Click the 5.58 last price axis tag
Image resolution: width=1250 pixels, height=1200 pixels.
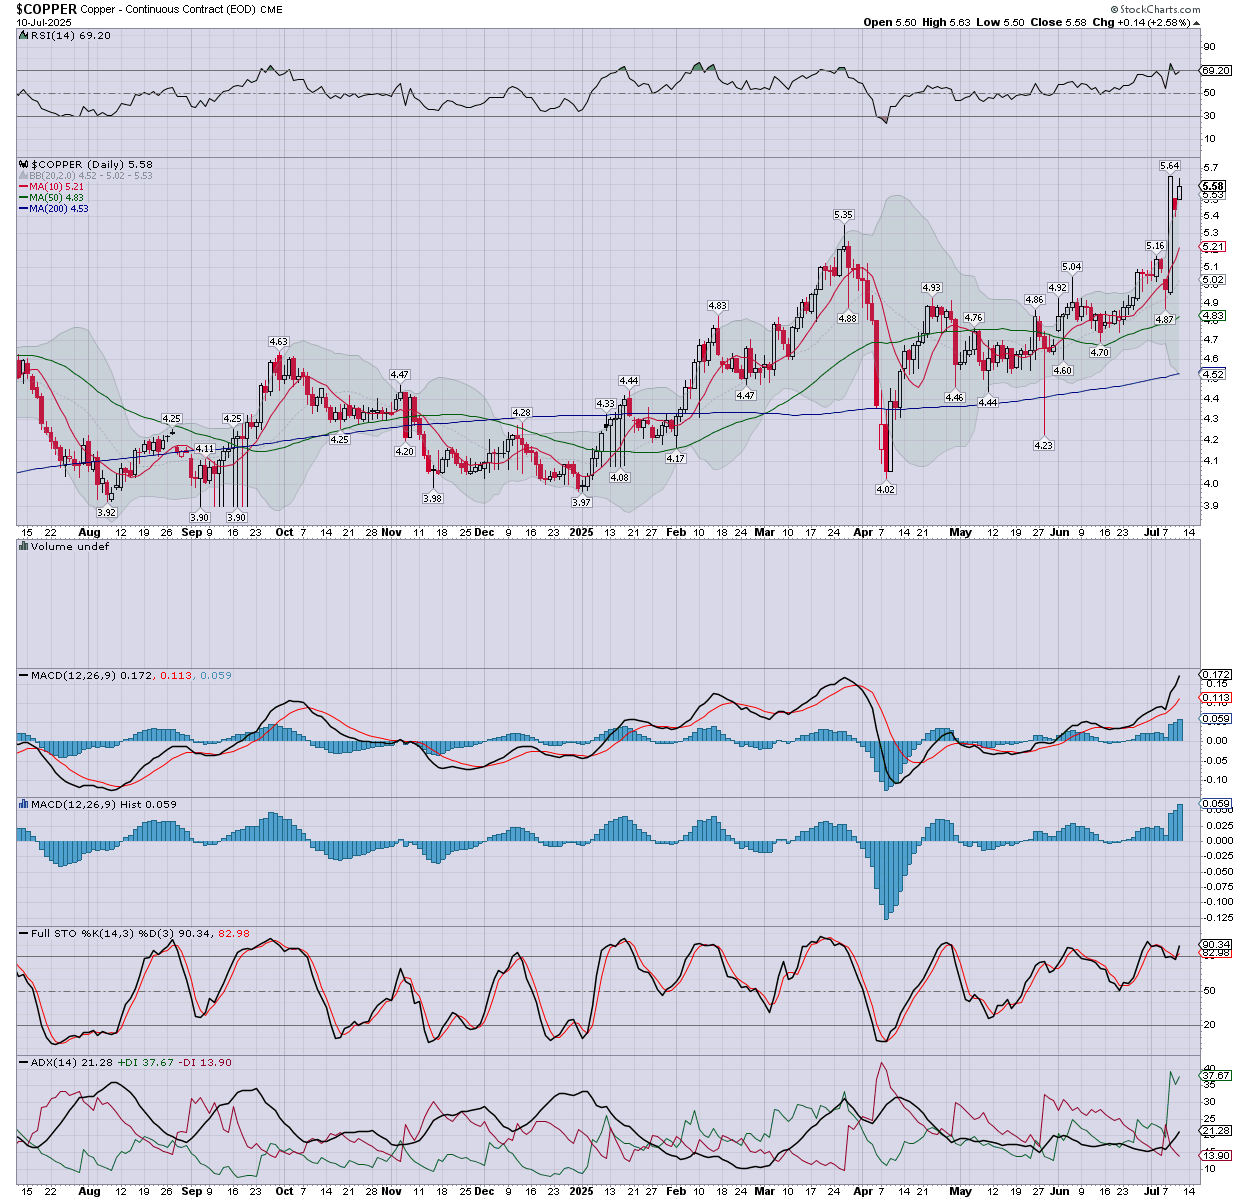tap(1213, 187)
